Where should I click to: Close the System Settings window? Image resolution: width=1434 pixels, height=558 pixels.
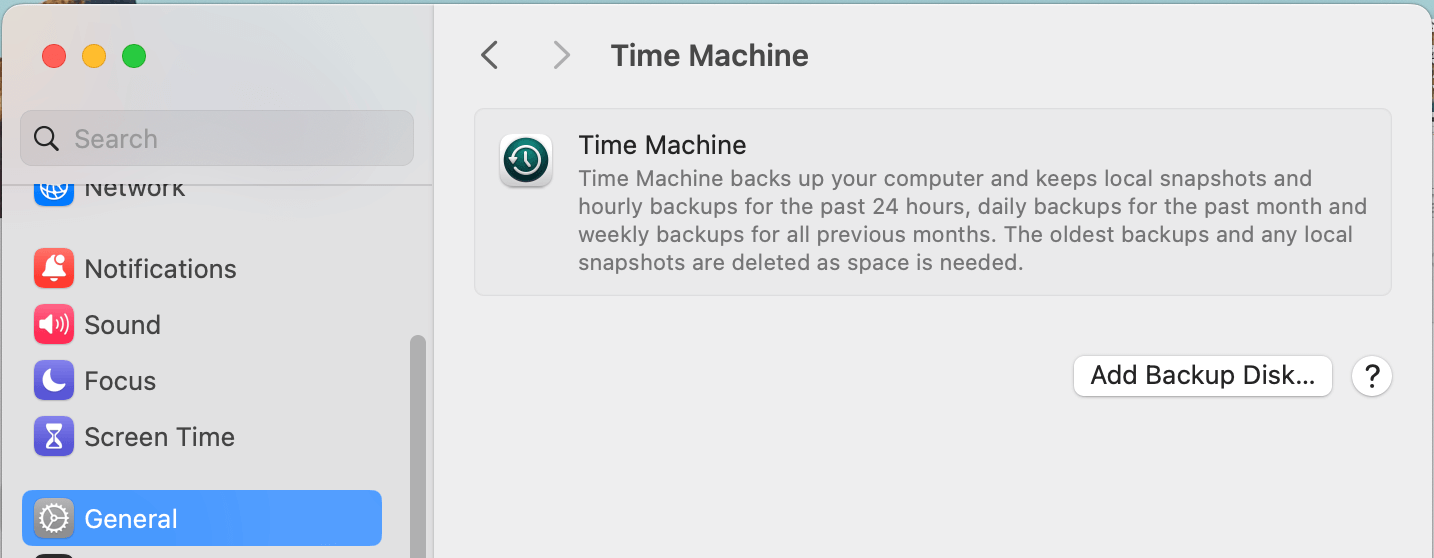54,56
